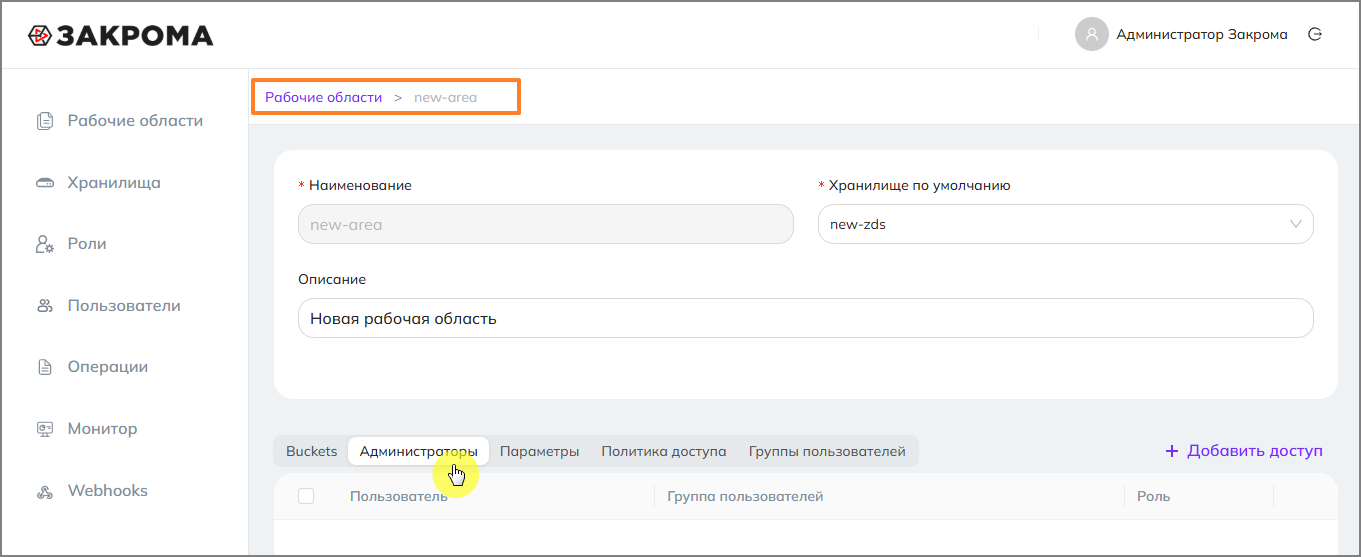Click the Роли sidebar icon

click(44, 244)
